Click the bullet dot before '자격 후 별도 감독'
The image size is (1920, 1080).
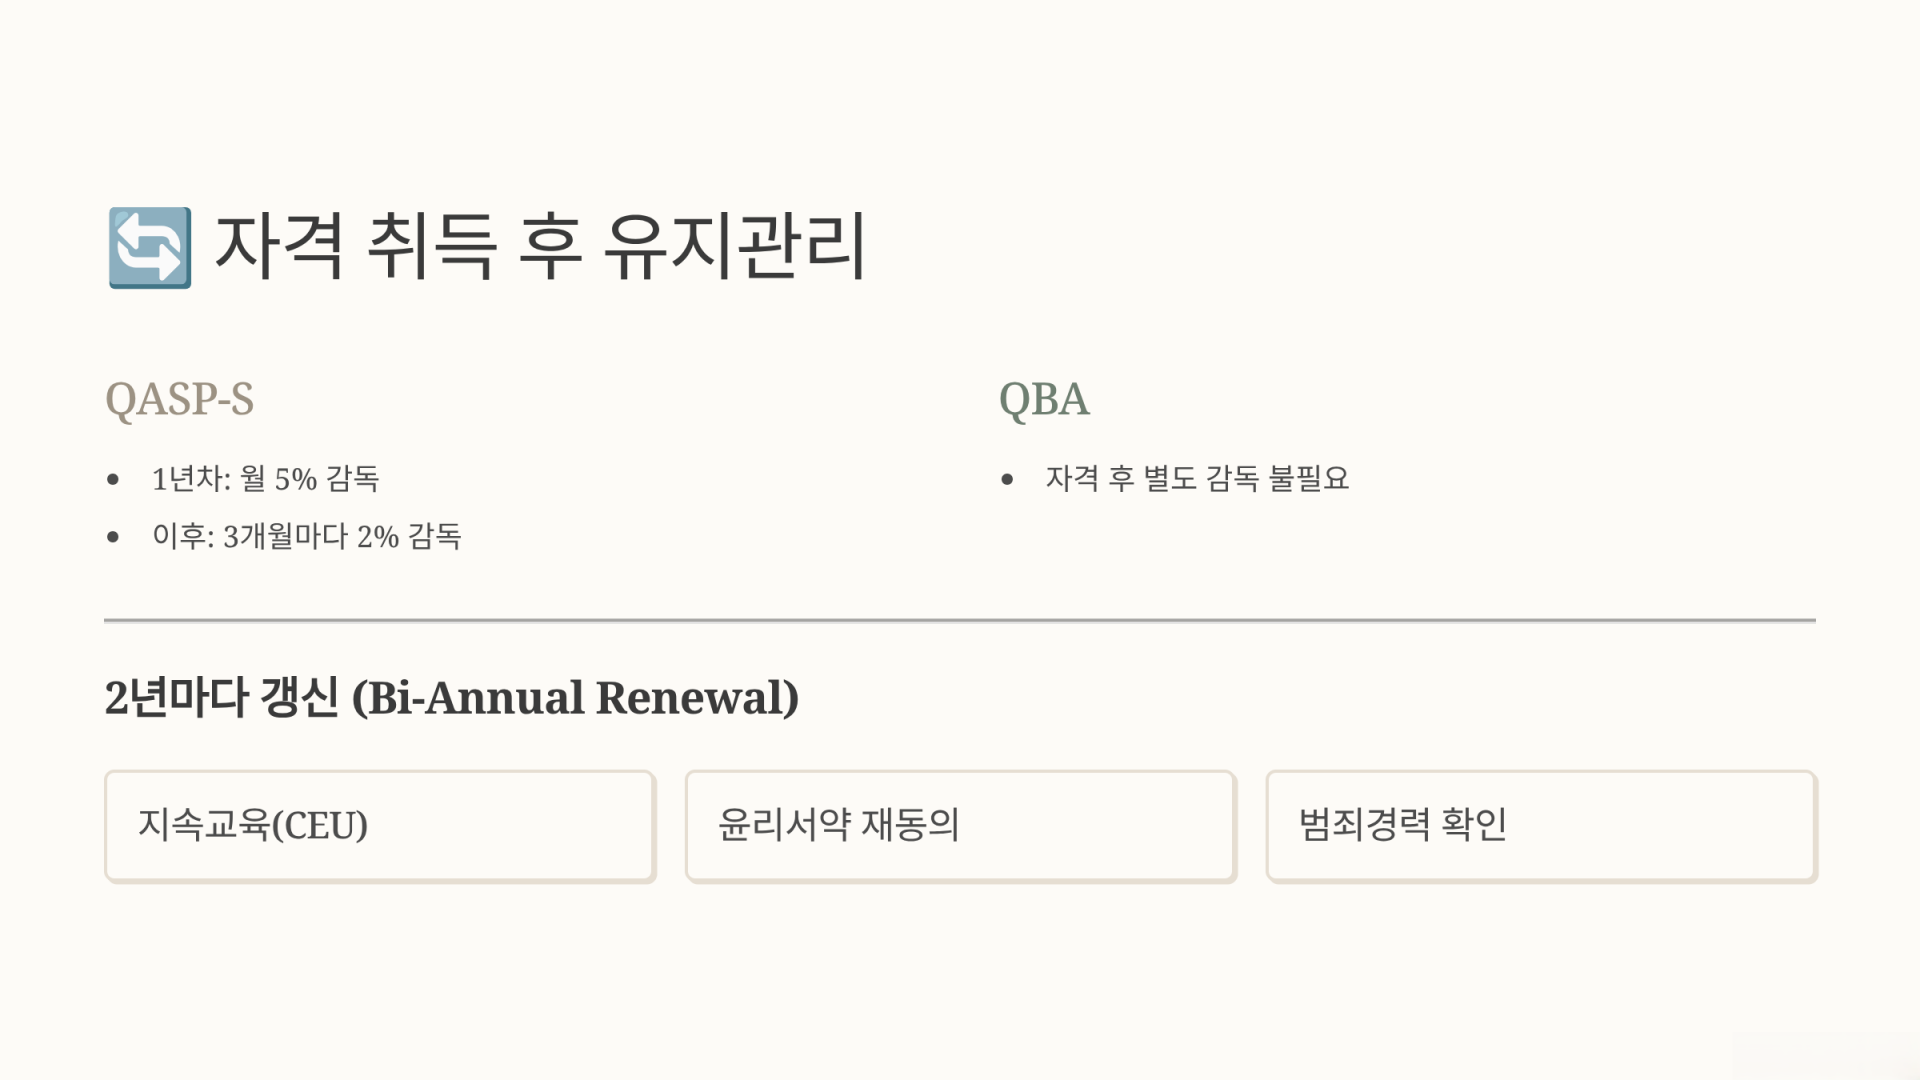pyautogui.click(x=1007, y=480)
